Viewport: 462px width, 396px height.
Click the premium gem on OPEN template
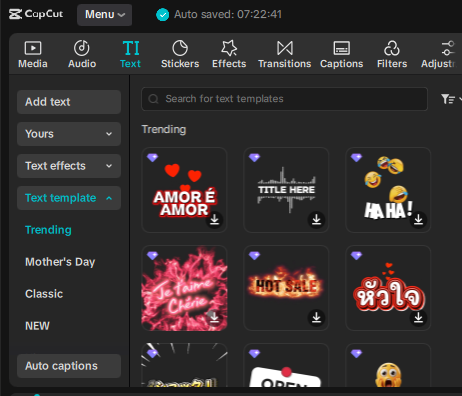(x=255, y=354)
